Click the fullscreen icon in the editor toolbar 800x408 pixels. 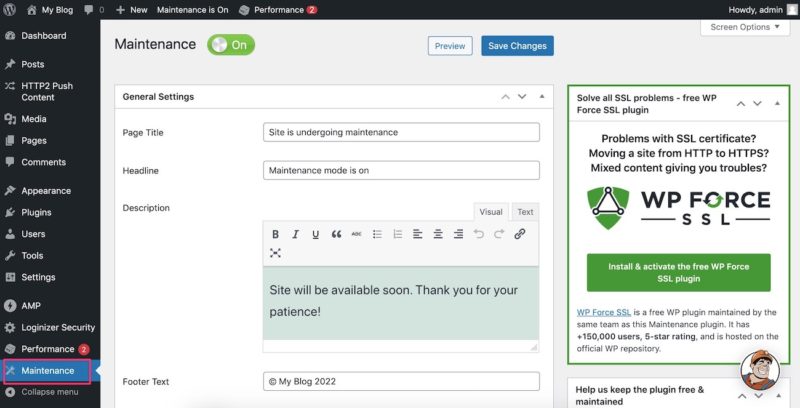(x=275, y=253)
